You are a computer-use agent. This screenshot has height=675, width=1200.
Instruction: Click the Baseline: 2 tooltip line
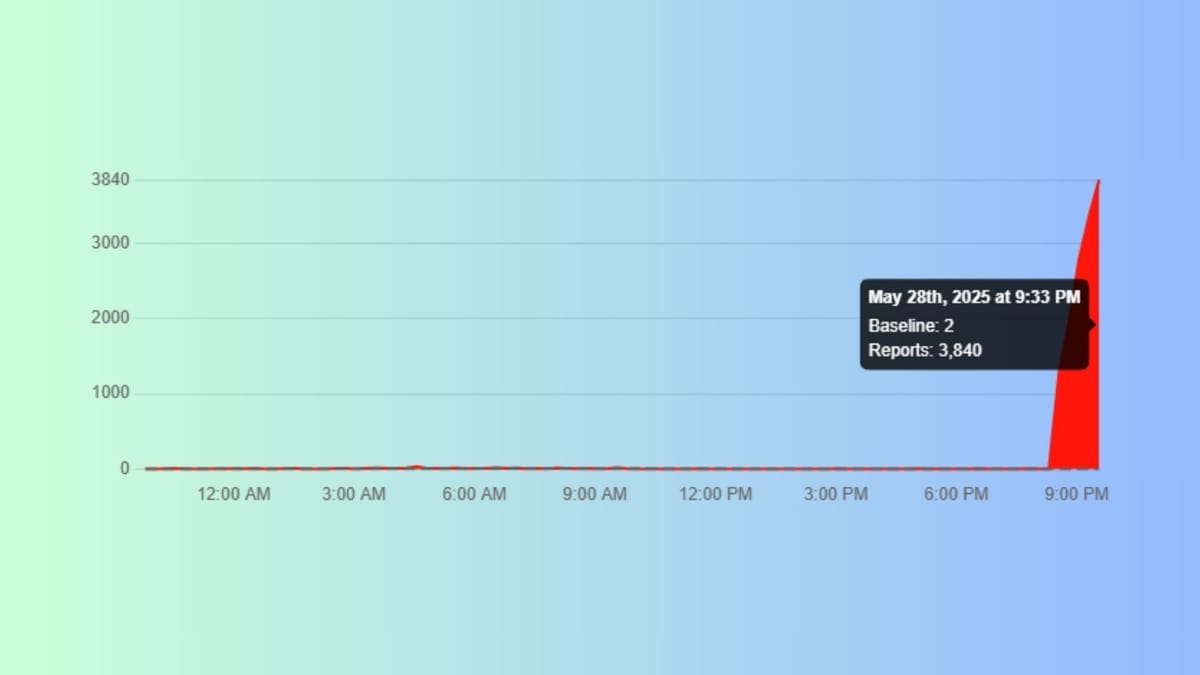pos(909,325)
